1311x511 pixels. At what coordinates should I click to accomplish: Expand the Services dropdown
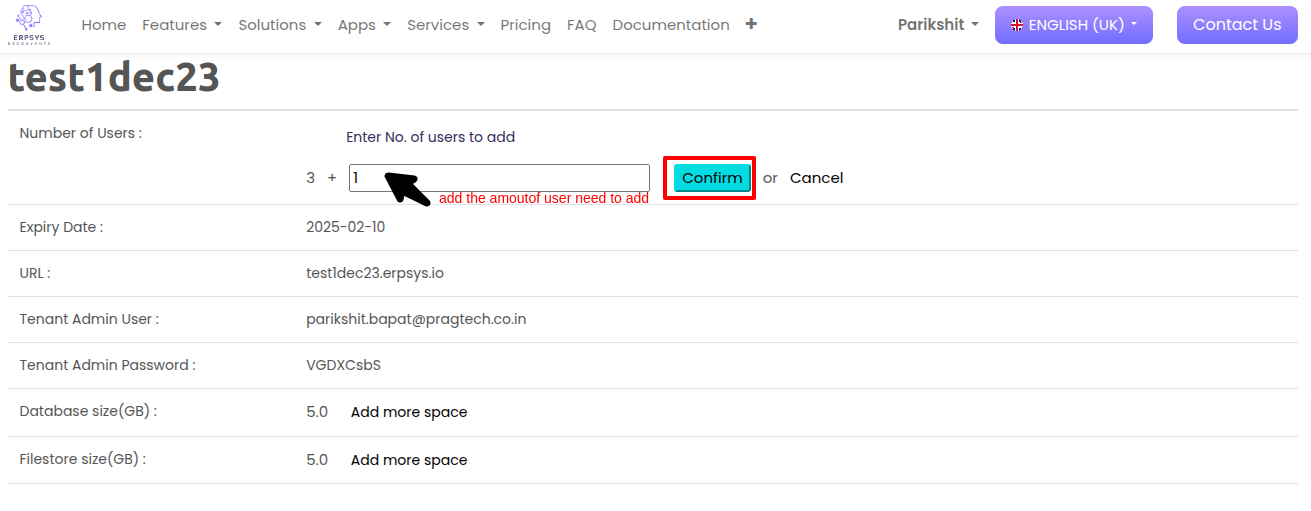[446, 25]
